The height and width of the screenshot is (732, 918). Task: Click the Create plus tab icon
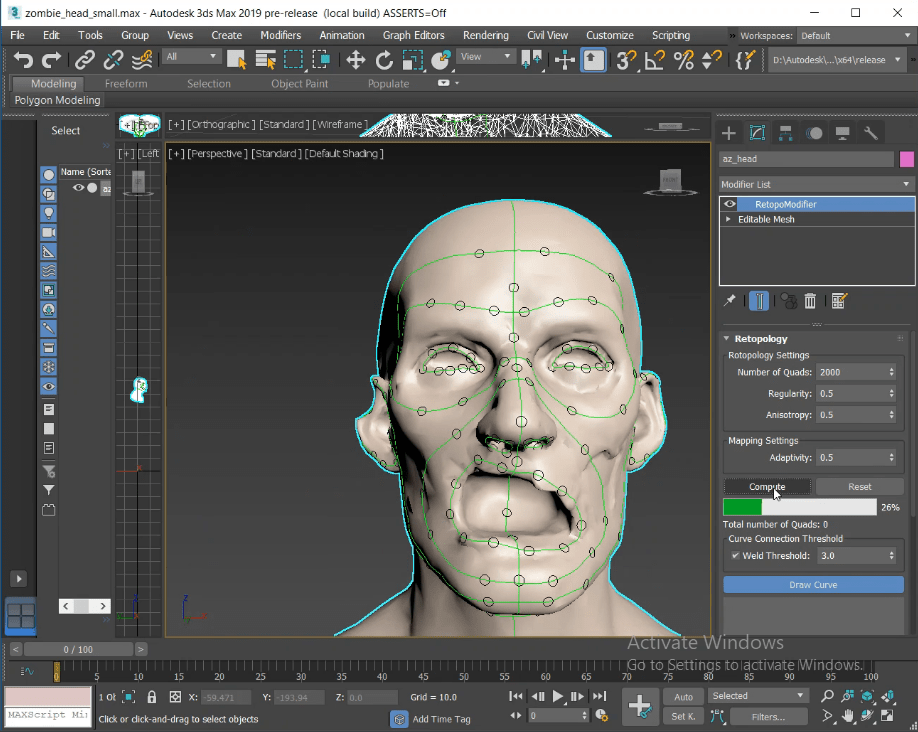click(x=729, y=133)
